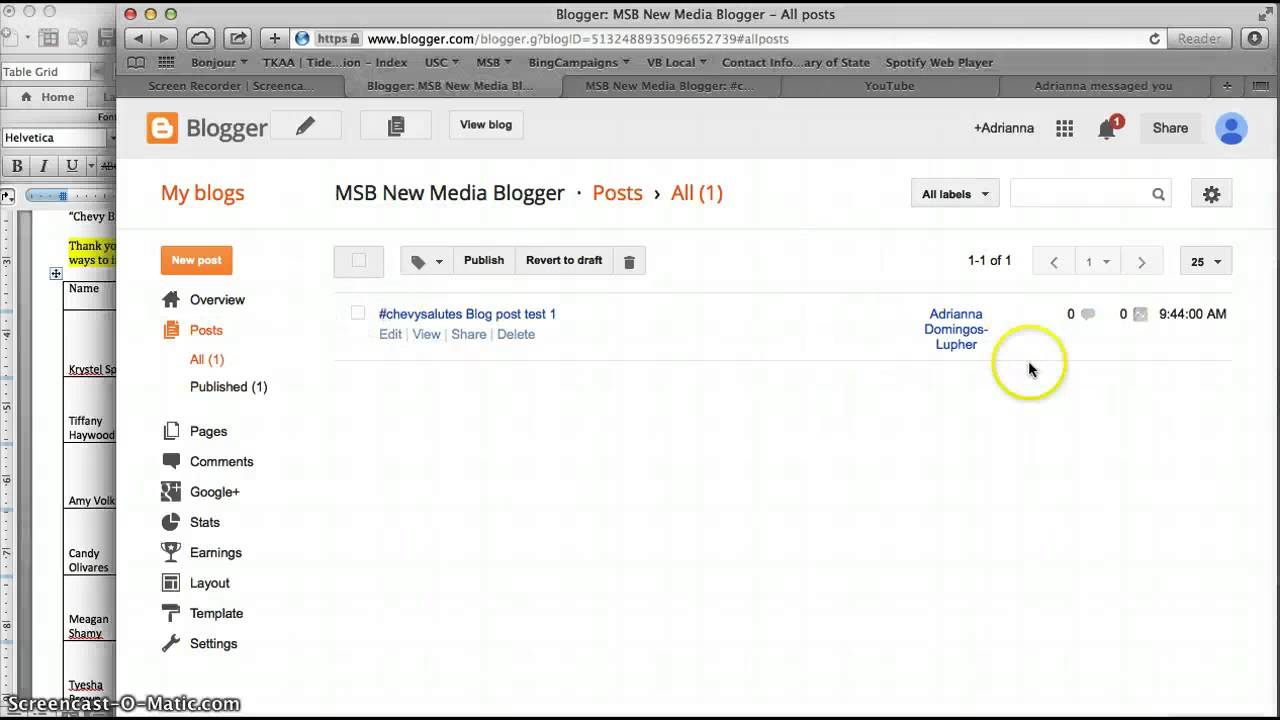The width and height of the screenshot is (1280, 720).
Task: Click the search magnifier icon
Action: pyautogui.click(x=1158, y=194)
